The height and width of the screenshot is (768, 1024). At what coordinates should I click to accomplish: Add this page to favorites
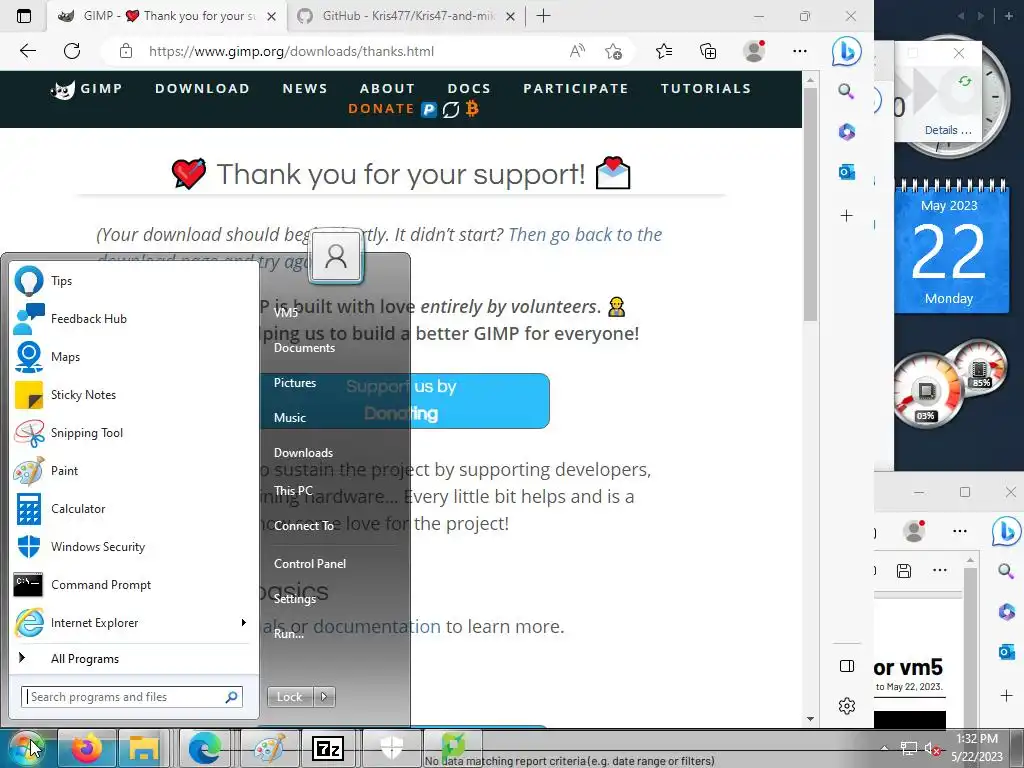(613, 51)
